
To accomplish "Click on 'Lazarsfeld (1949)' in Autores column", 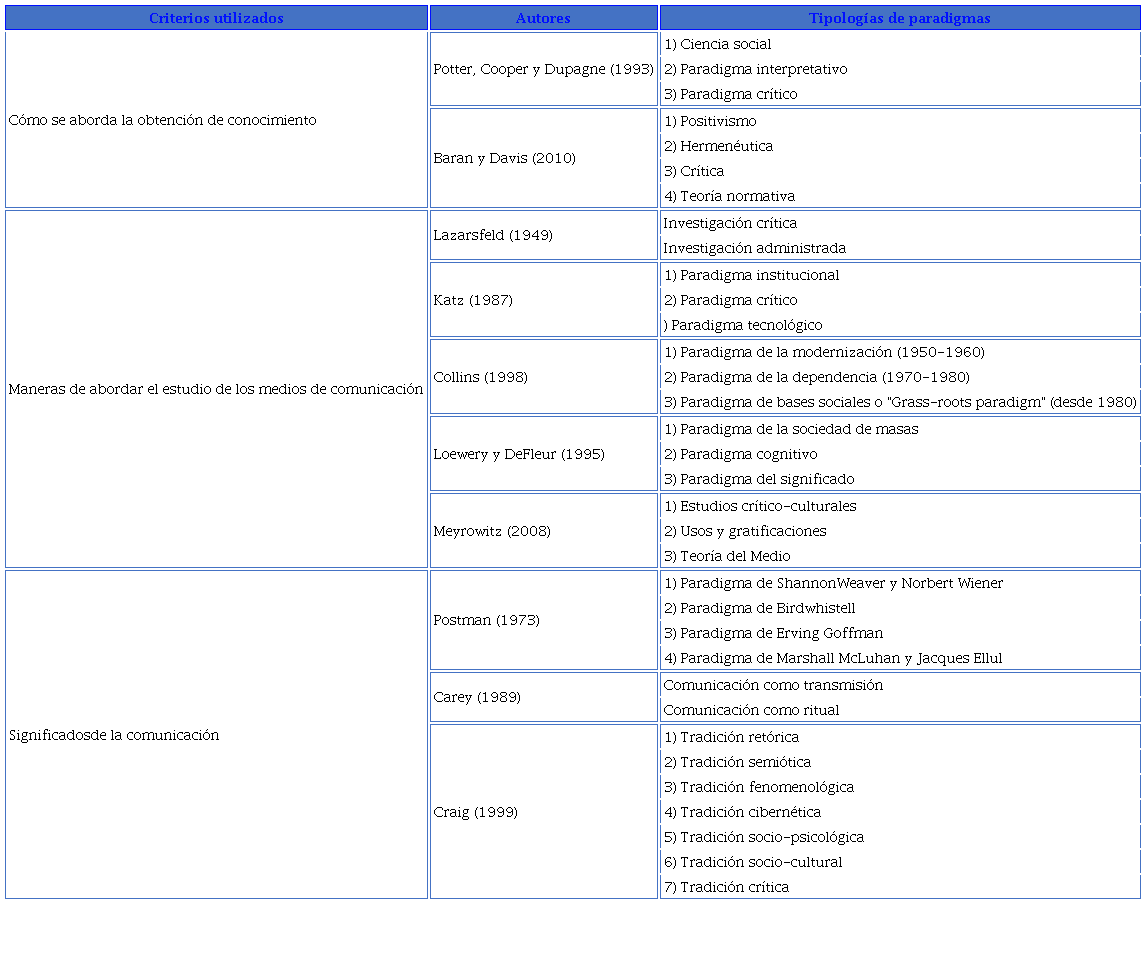I will [x=493, y=235].
